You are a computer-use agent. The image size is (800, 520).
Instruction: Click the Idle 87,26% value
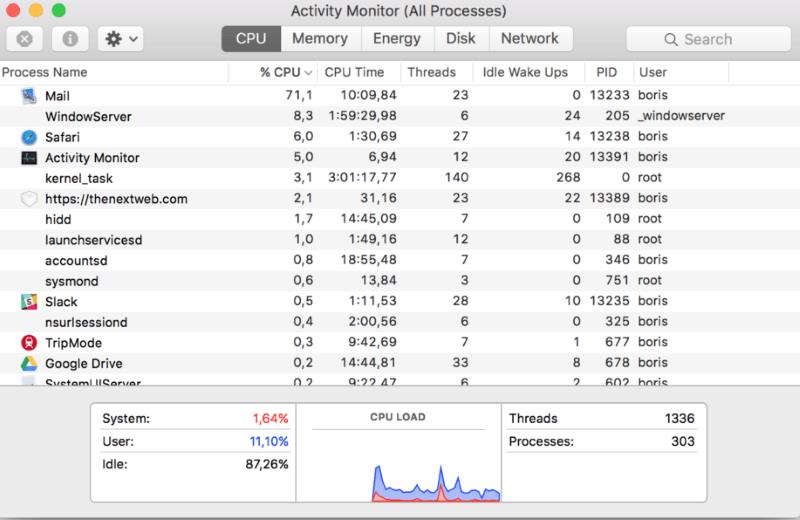coord(267,464)
